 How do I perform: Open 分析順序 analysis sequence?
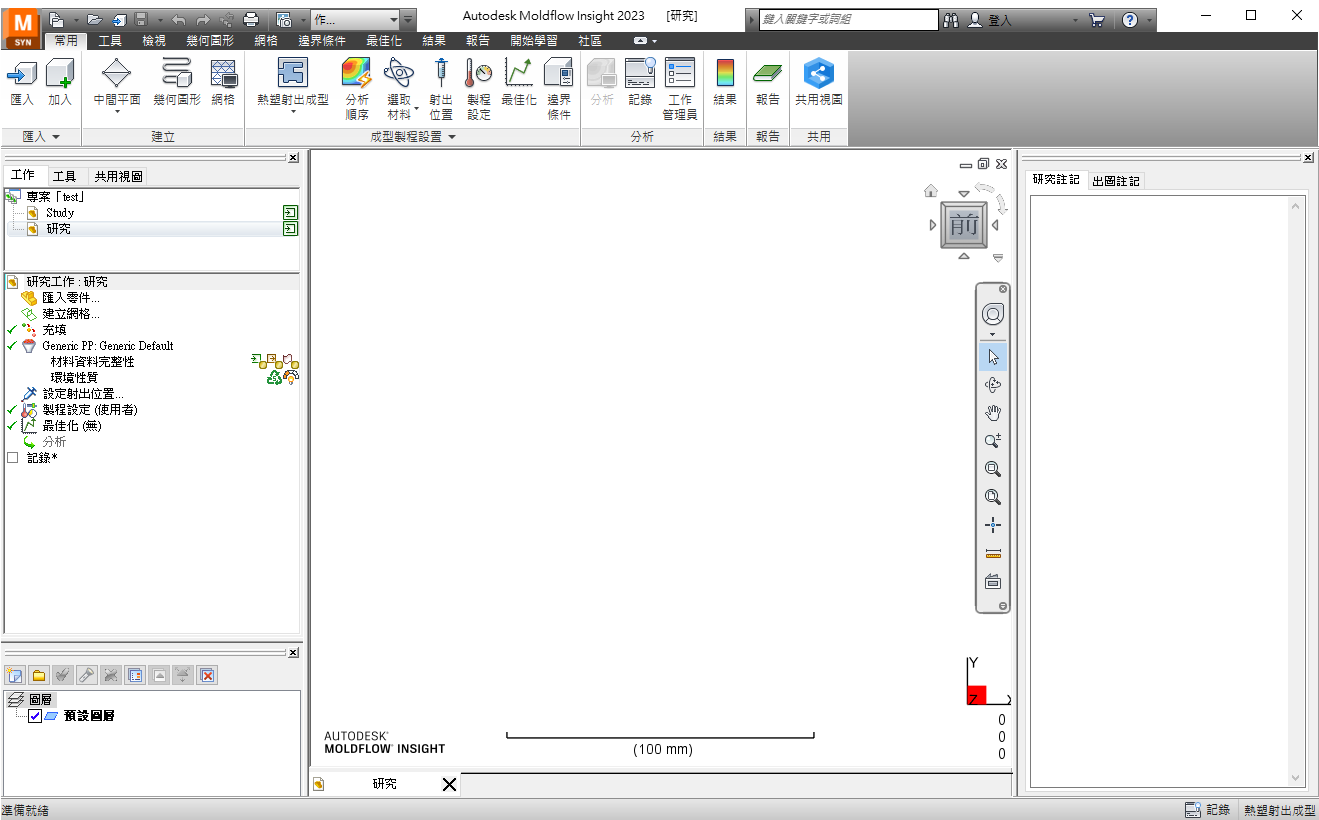coord(357,88)
